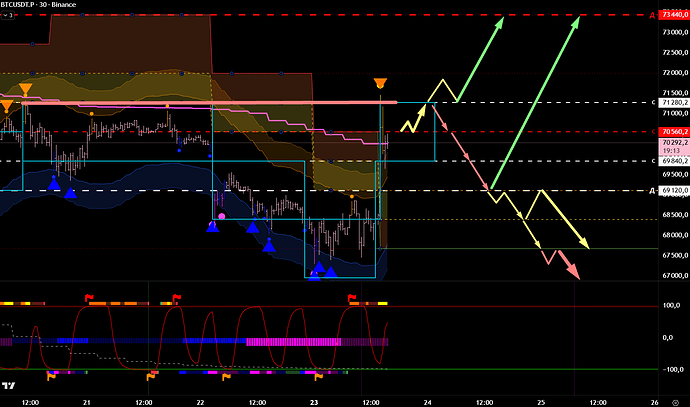This screenshot has height=407, width=690.
Task: Expand the collapsed indicators legend chevron
Action: 6,28
